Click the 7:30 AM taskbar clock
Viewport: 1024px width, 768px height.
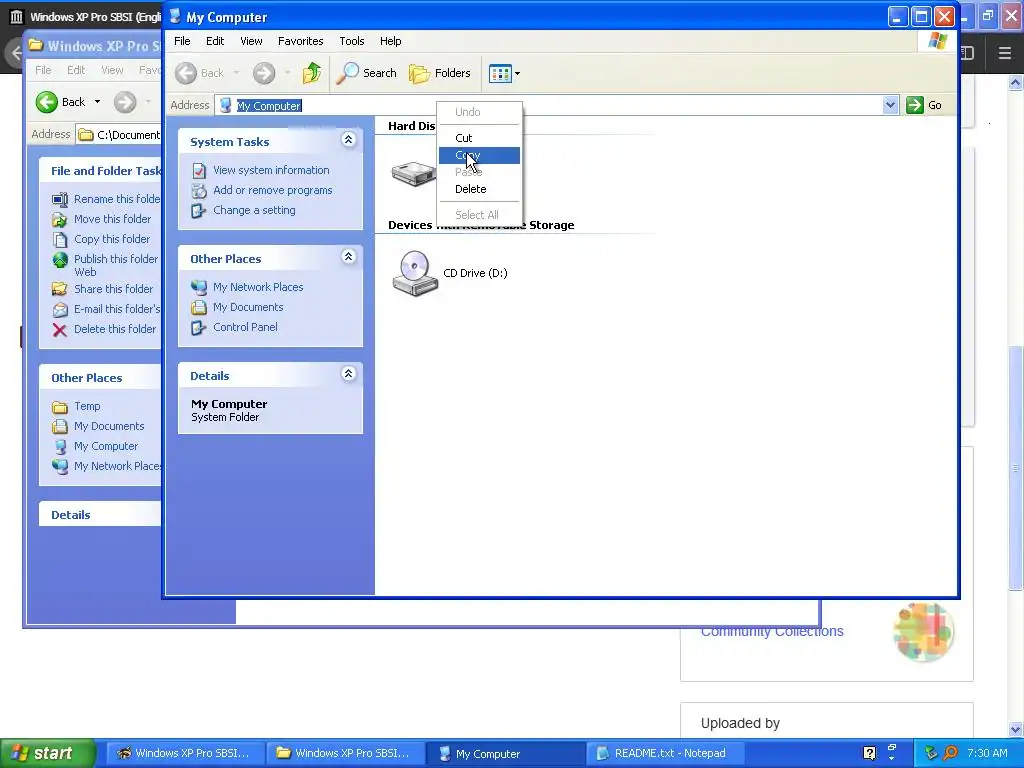987,753
